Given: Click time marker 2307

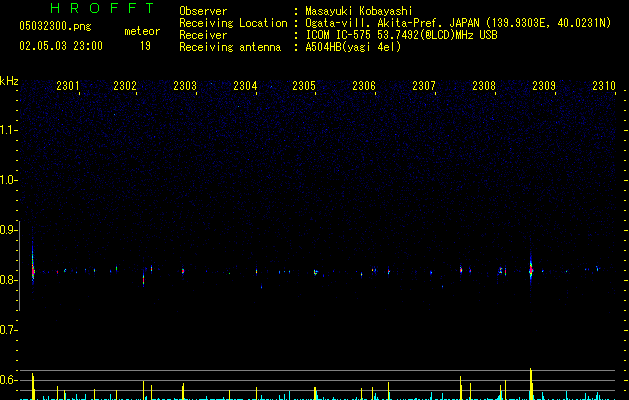Looking at the screenshot, I should [x=424, y=85].
